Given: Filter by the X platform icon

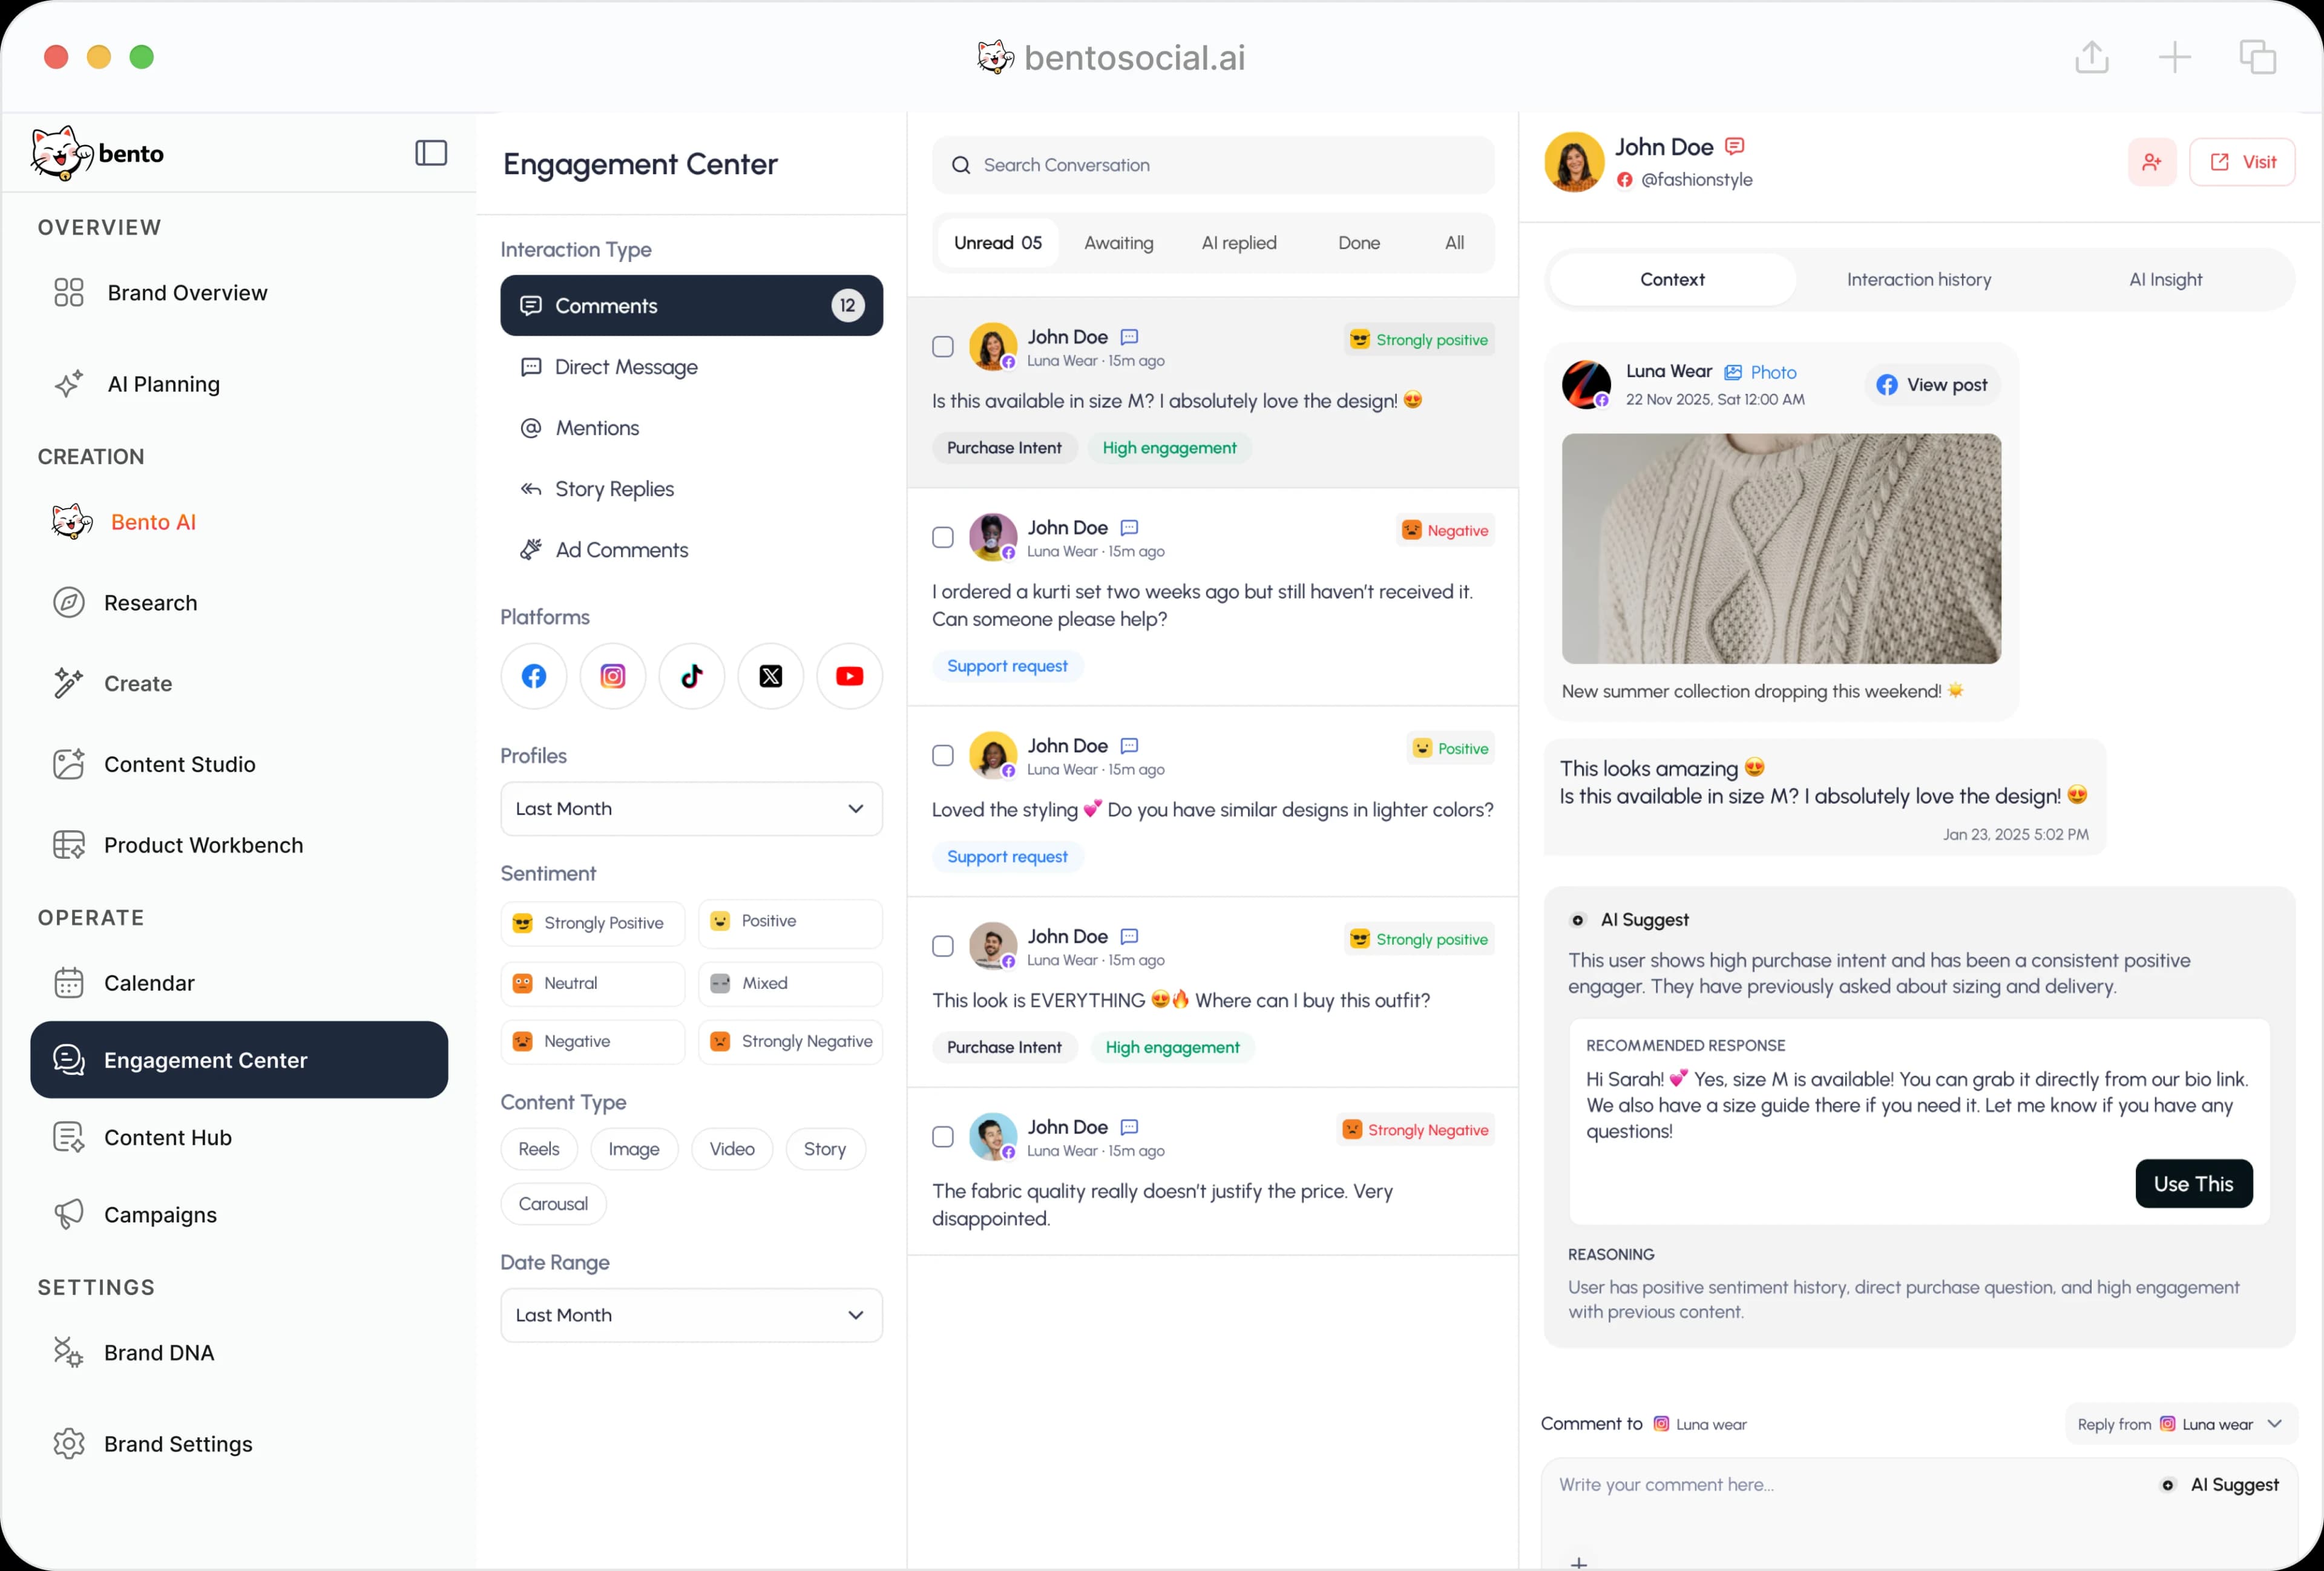Looking at the screenshot, I should pos(771,676).
